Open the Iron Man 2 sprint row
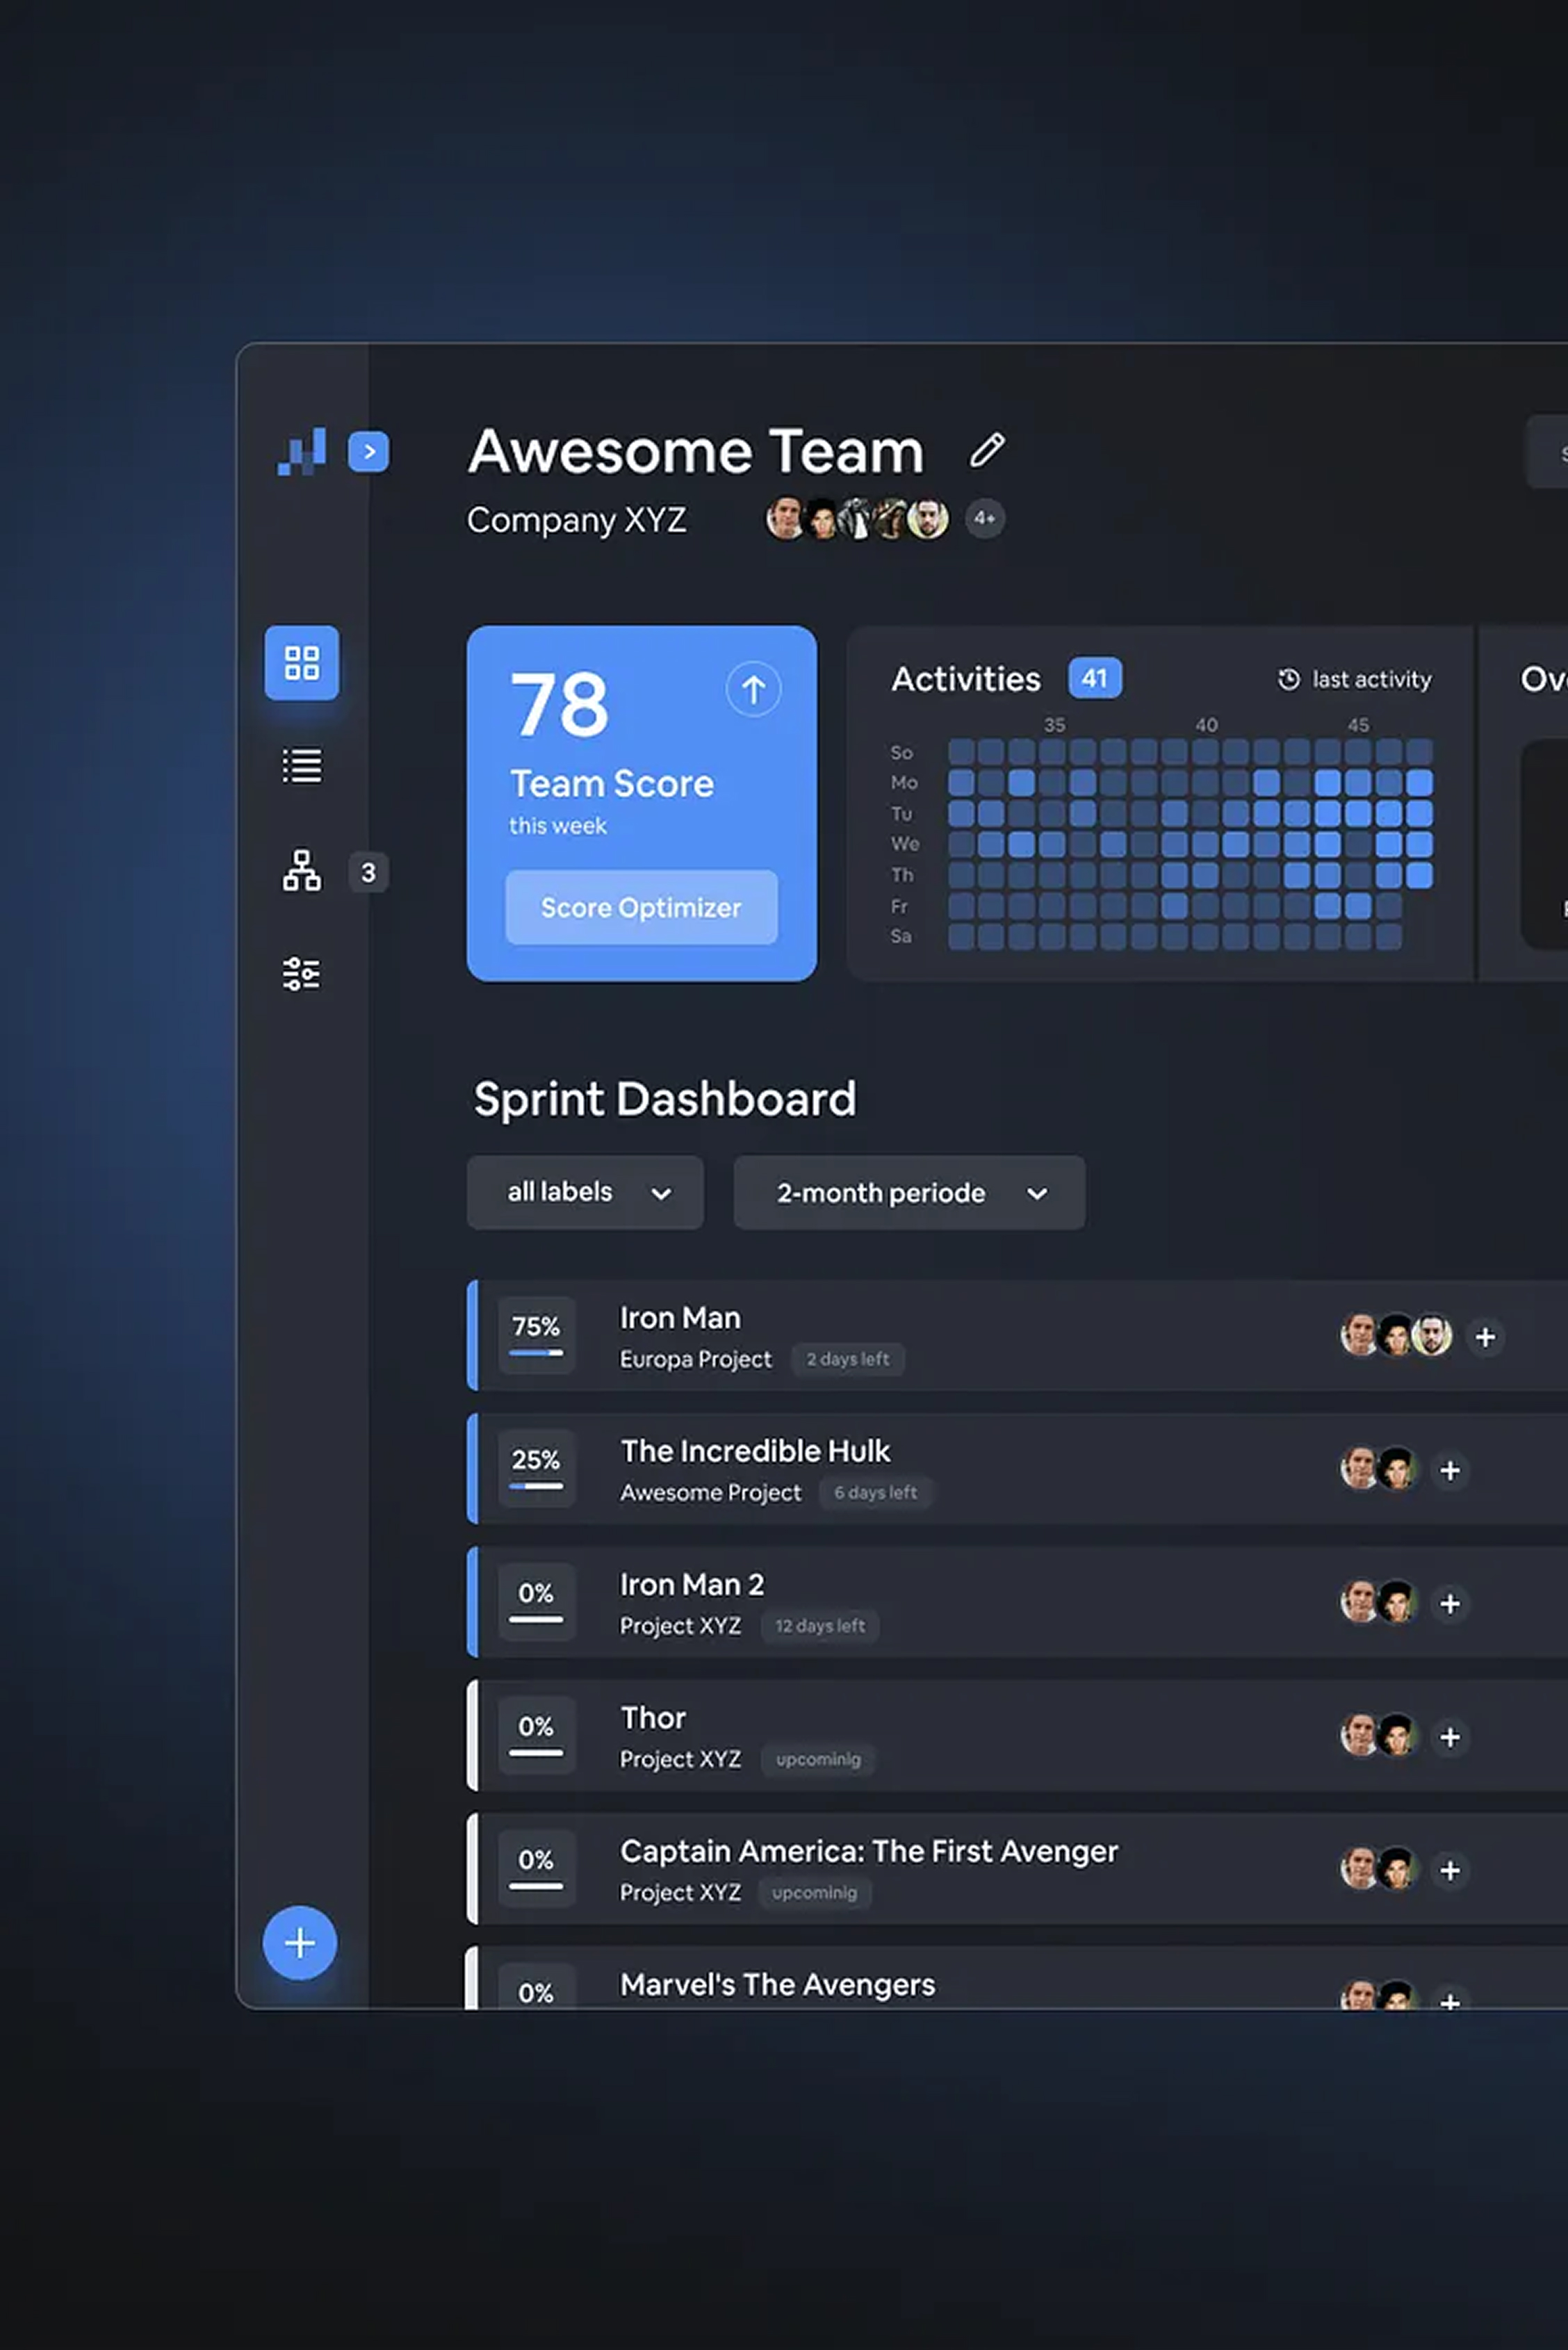The image size is (1568, 2350). click(x=1017, y=1602)
